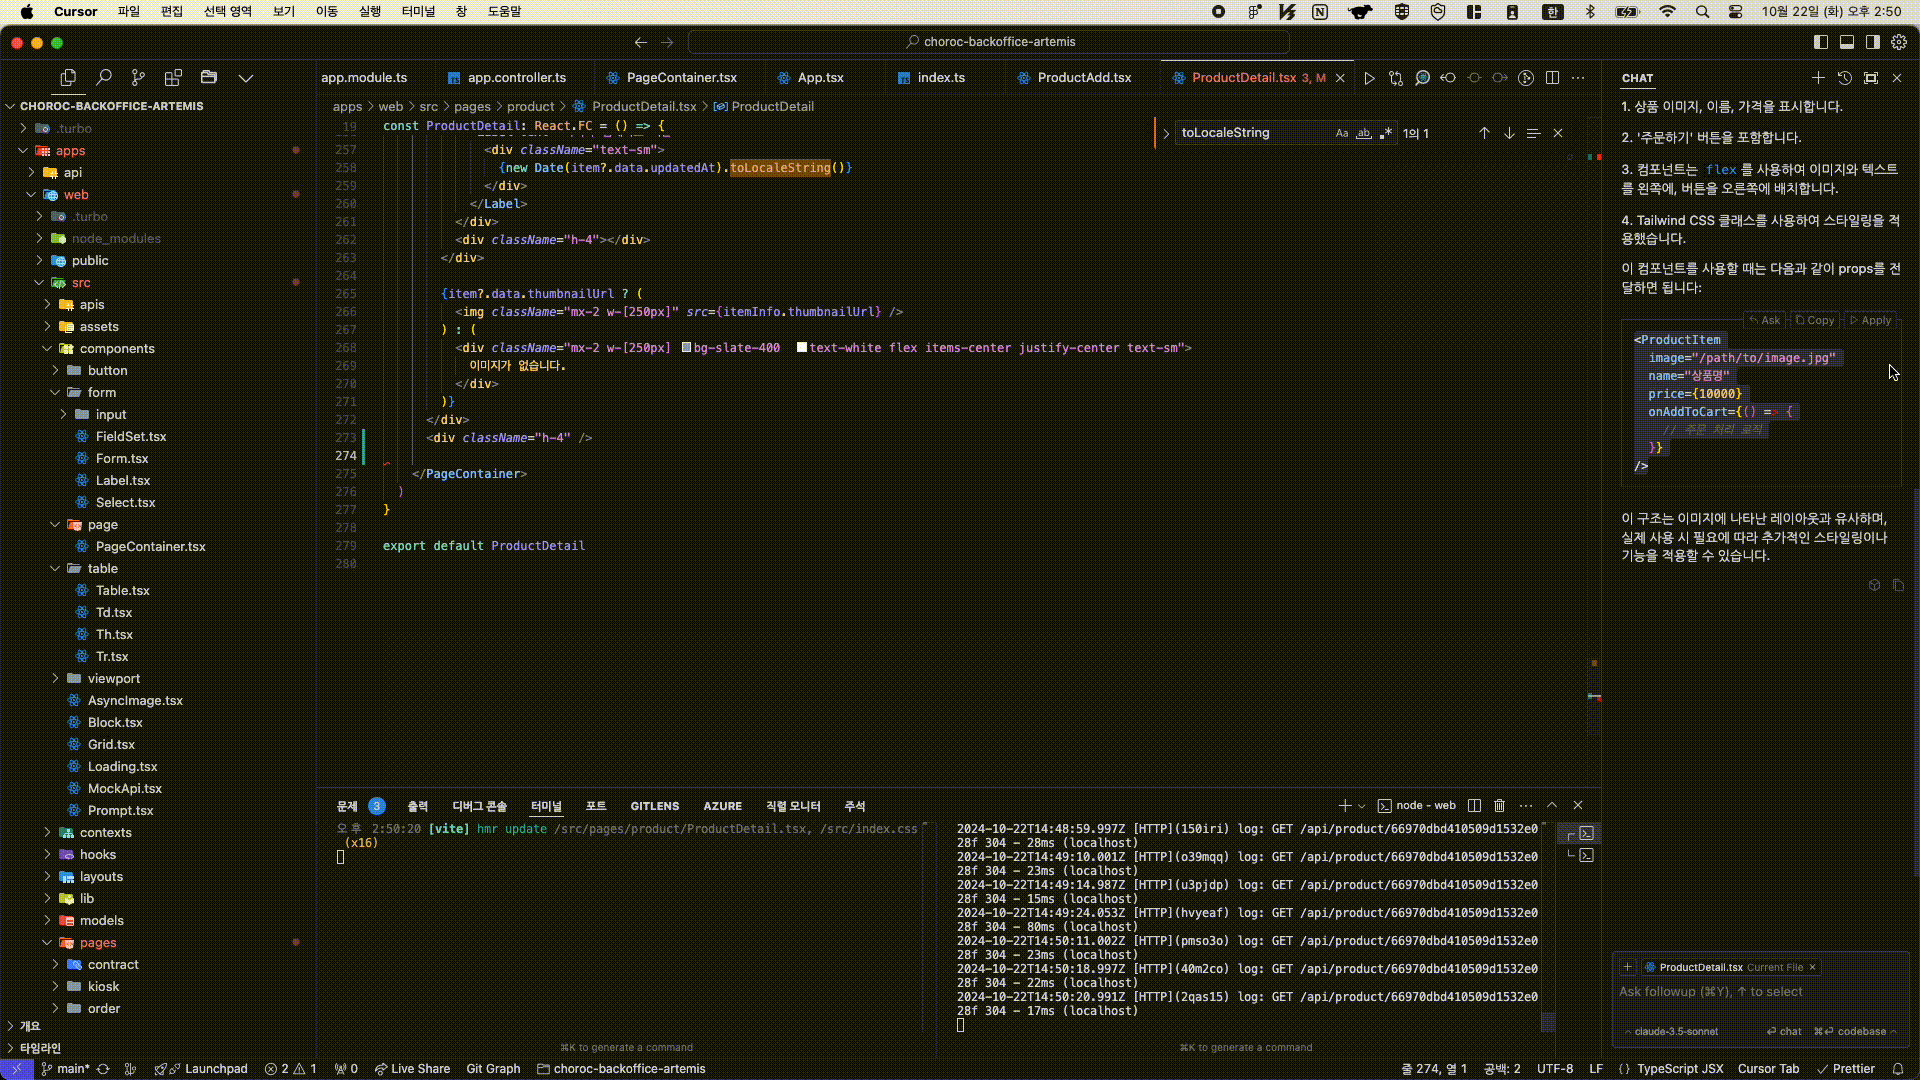
Task: Open the Search magnifier in sidebar header
Action: click(103, 77)
